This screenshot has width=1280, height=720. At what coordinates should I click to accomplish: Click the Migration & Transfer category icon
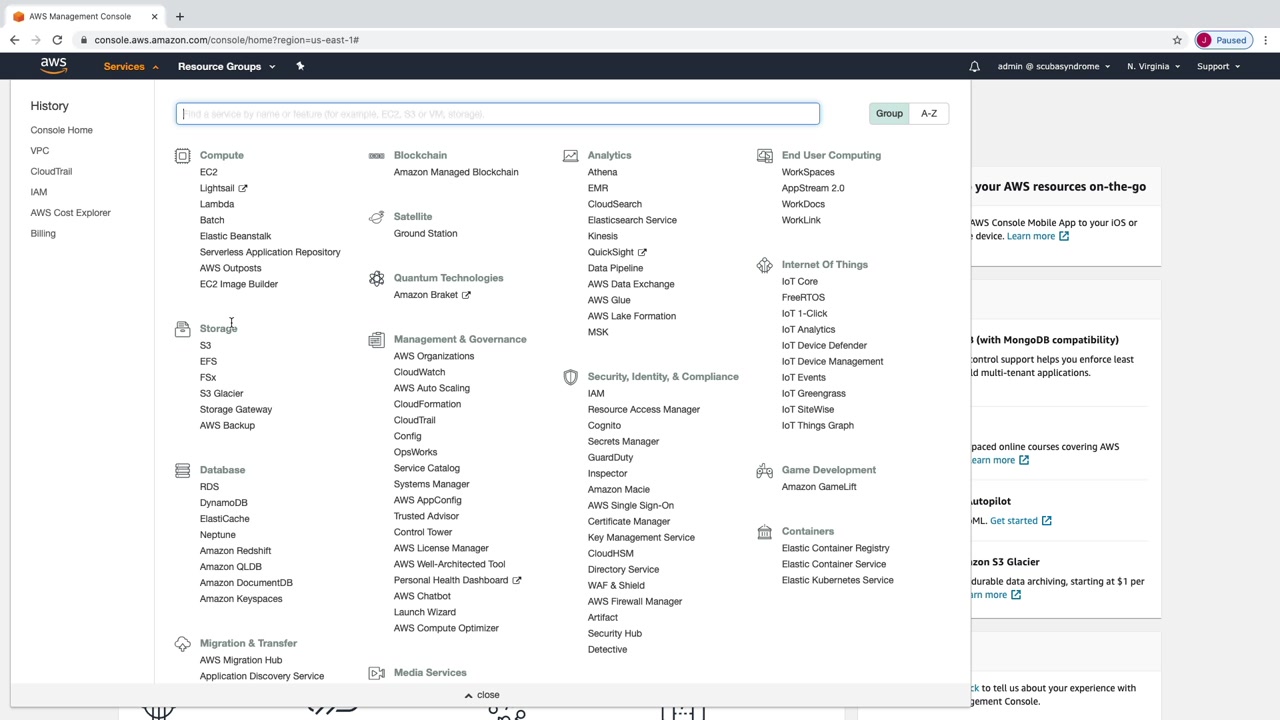click(182, 644)
